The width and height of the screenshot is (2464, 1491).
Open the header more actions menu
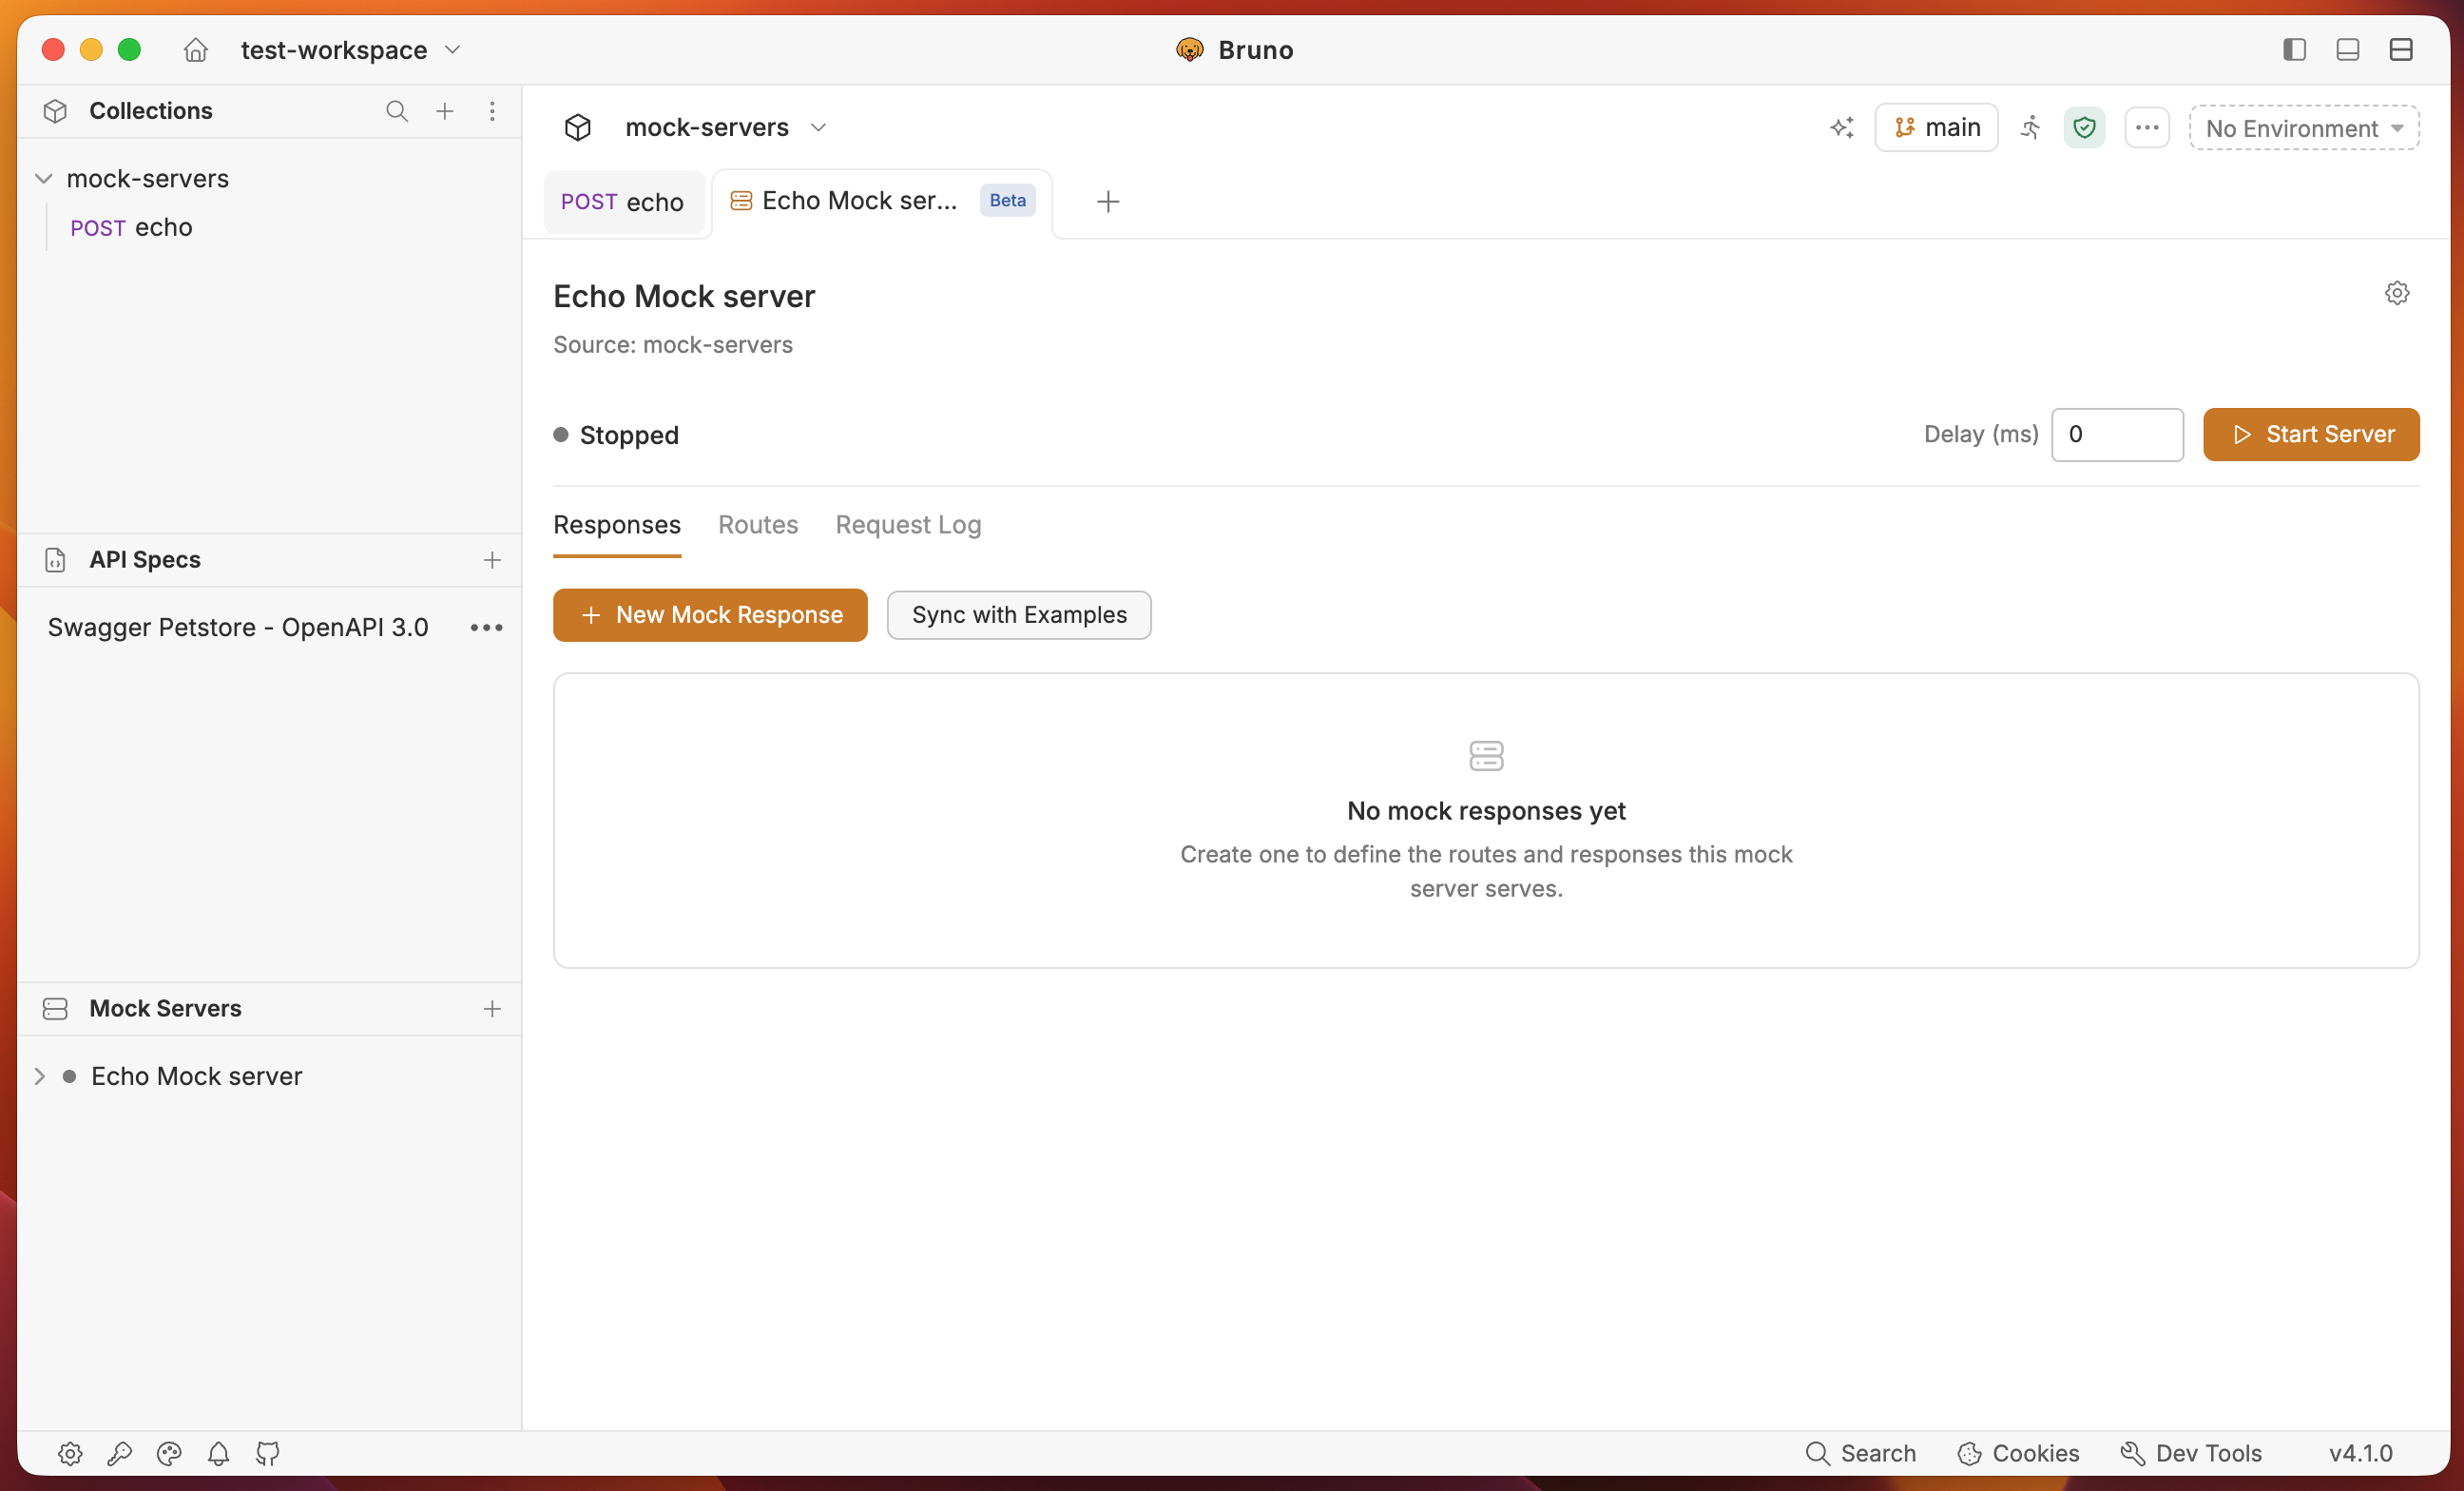[x=2146, y=127]
